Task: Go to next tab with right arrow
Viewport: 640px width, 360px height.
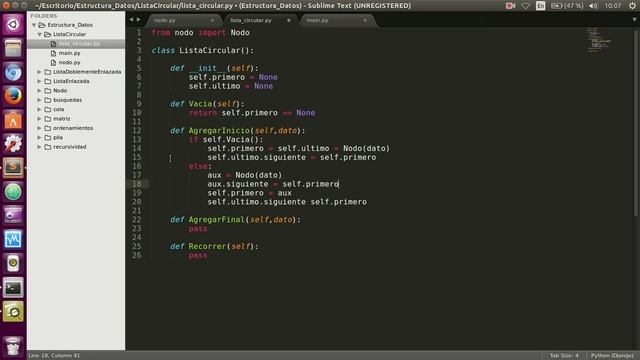Action: [139, 20]
